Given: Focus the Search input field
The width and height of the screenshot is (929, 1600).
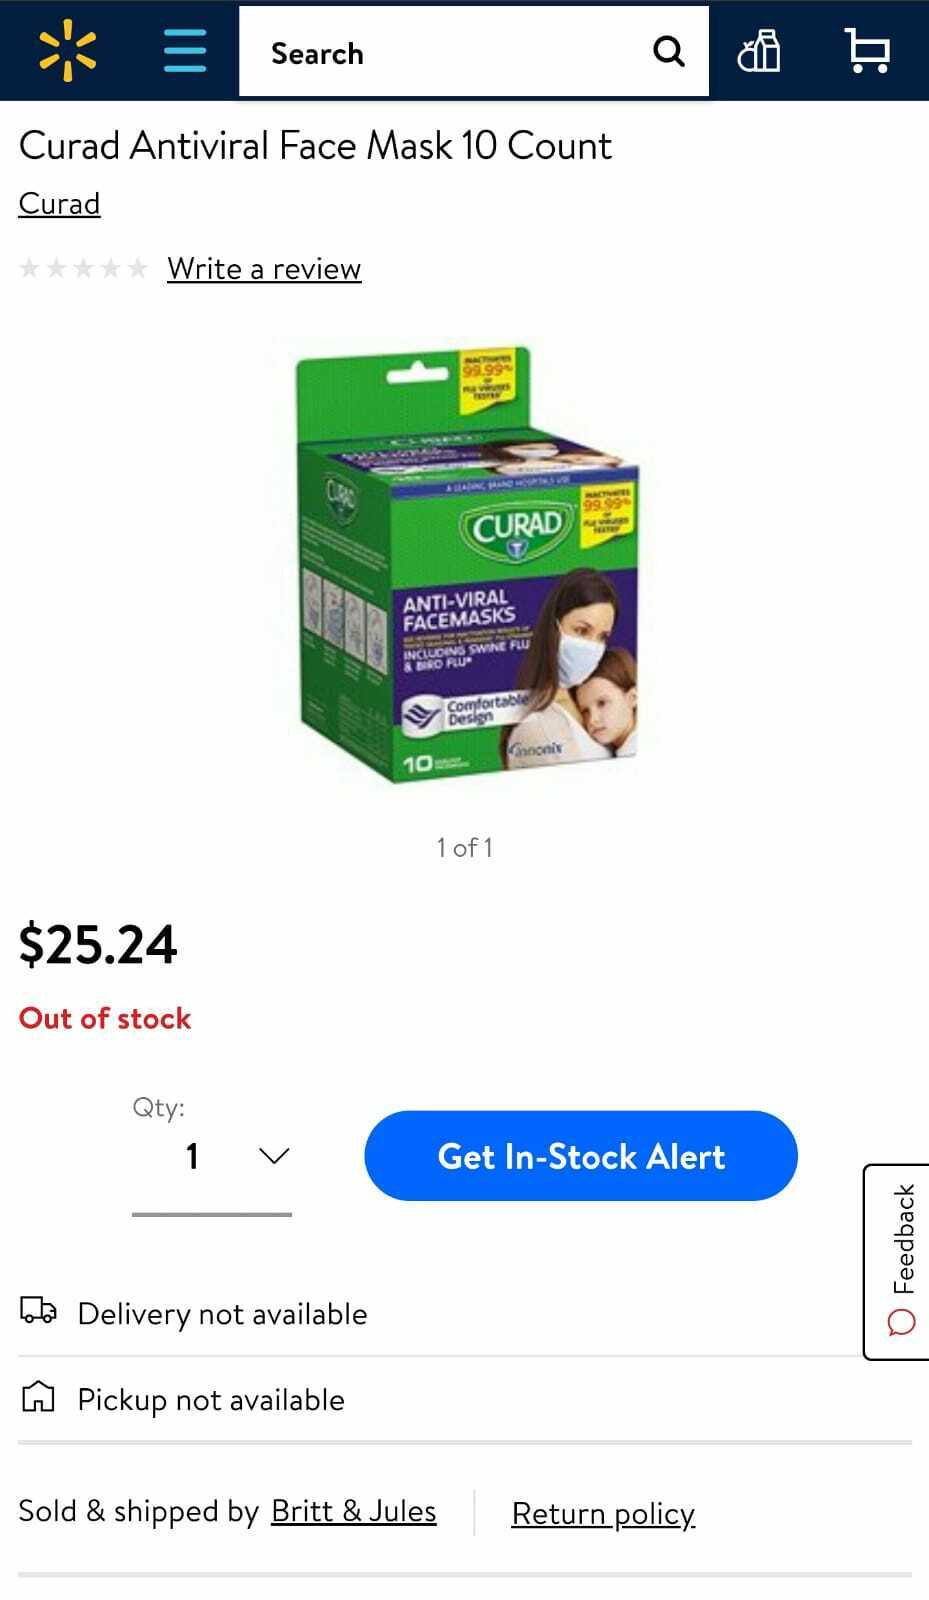Looking at the screenshot, I should pos(445,52).
